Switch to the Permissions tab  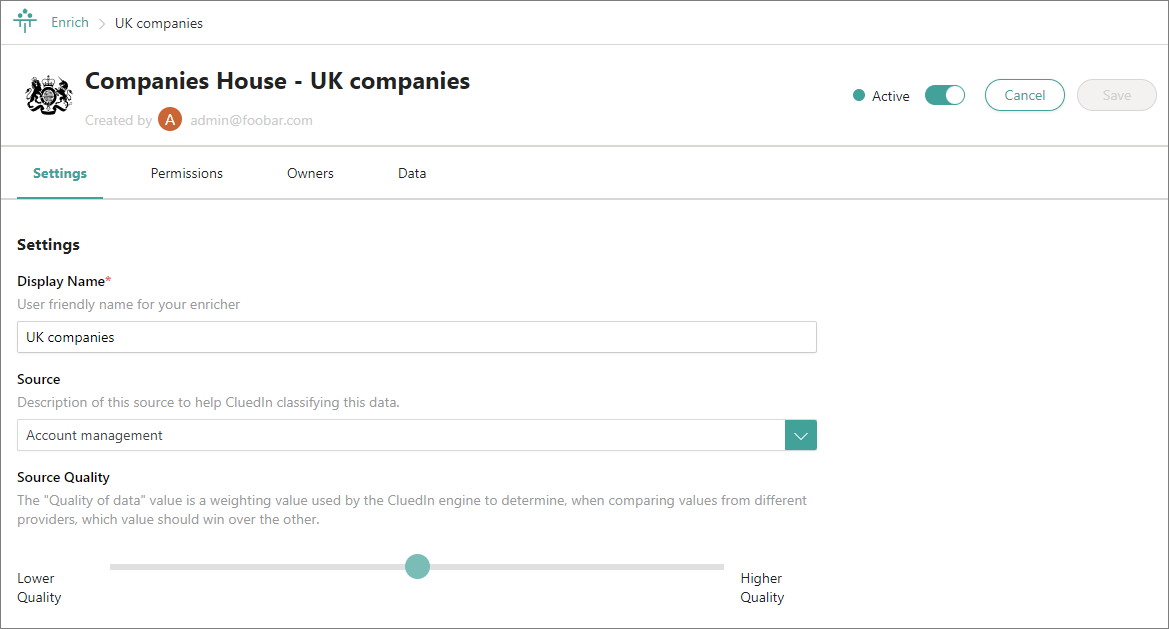pos(187,173)
